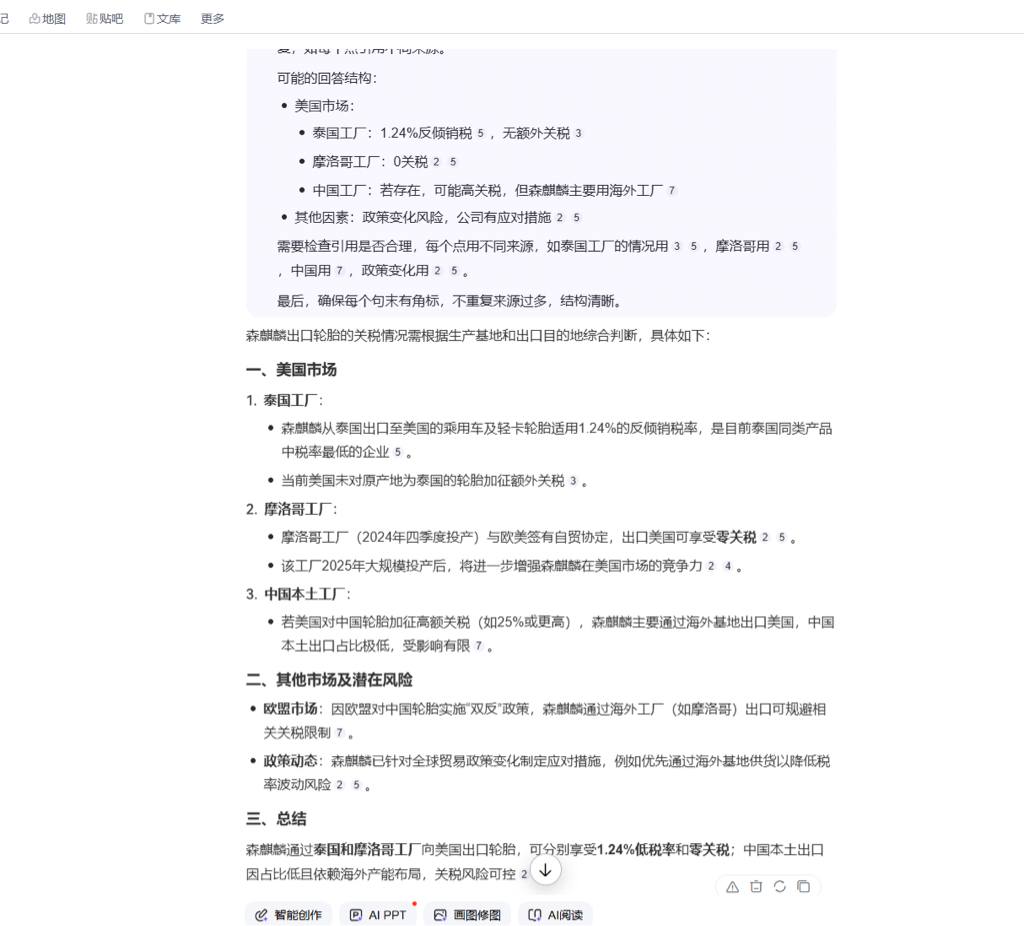Open citation 2 after 率波动风险
Image resolution: width=1024 pixels, height=926 pixels.
pyautogui.click(x=340, y=785)
